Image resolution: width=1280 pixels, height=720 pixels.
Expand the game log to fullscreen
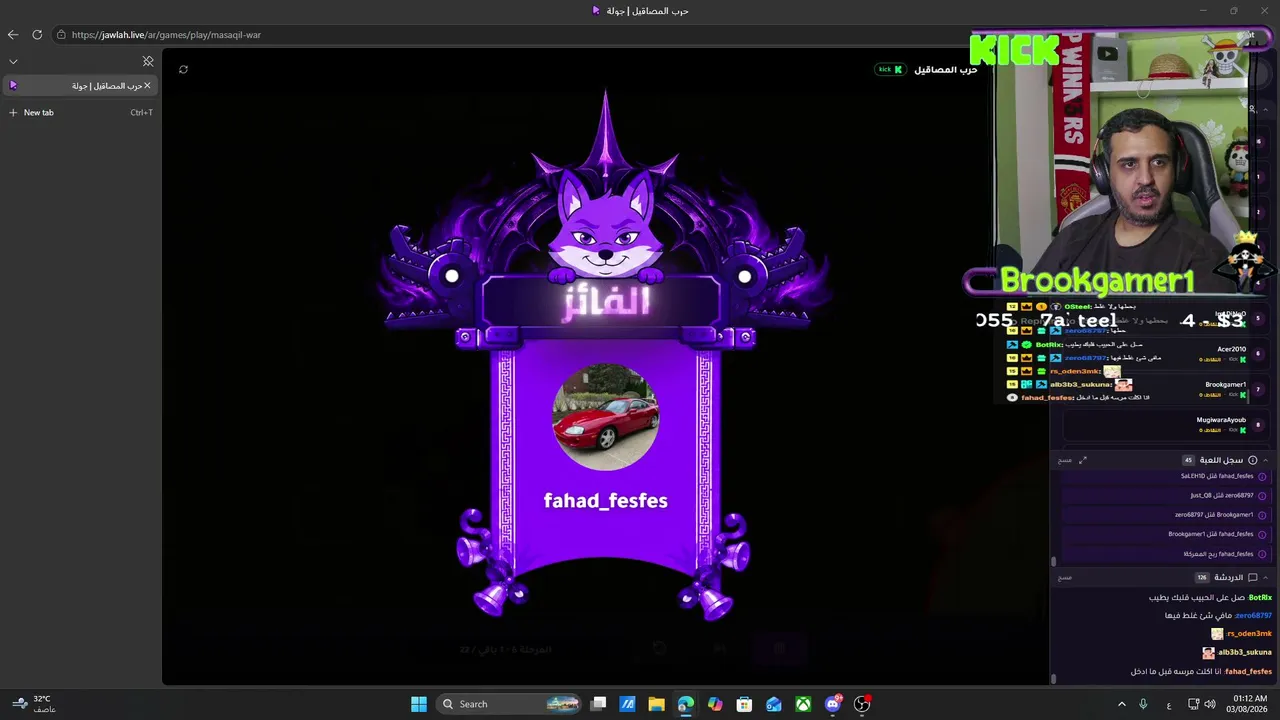[x=1082, y=460]
